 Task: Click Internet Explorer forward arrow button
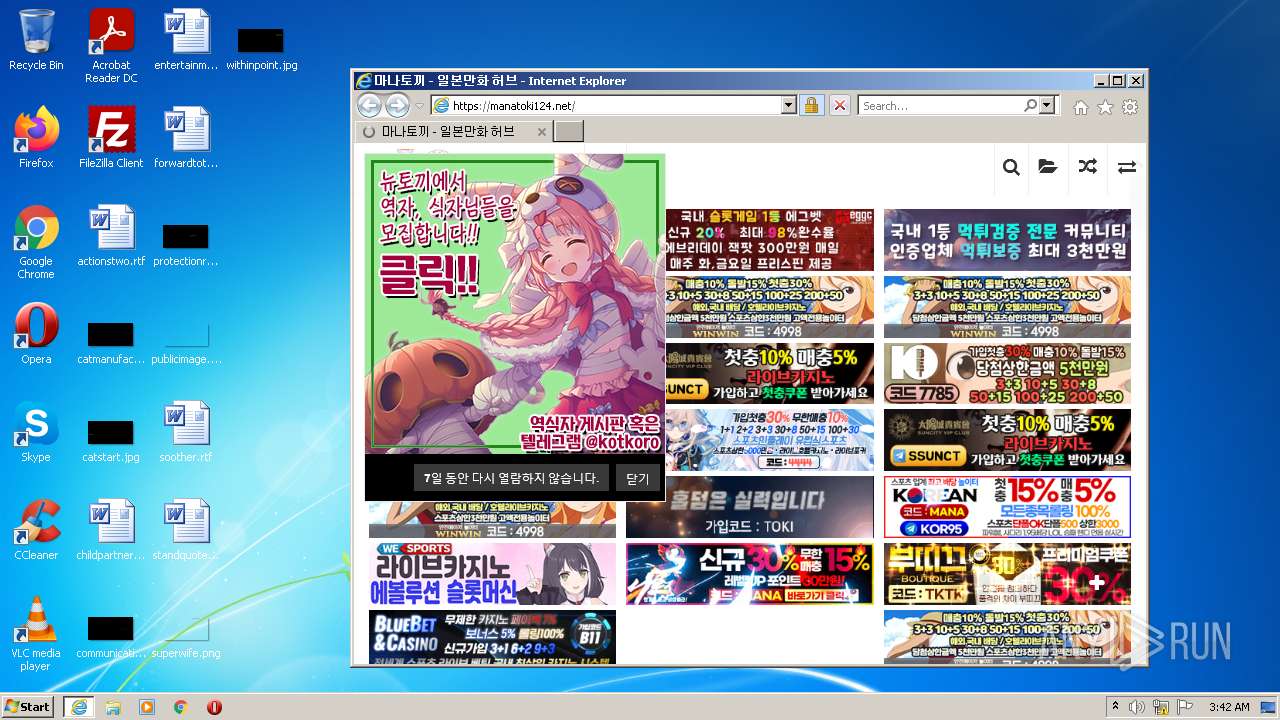397,105
